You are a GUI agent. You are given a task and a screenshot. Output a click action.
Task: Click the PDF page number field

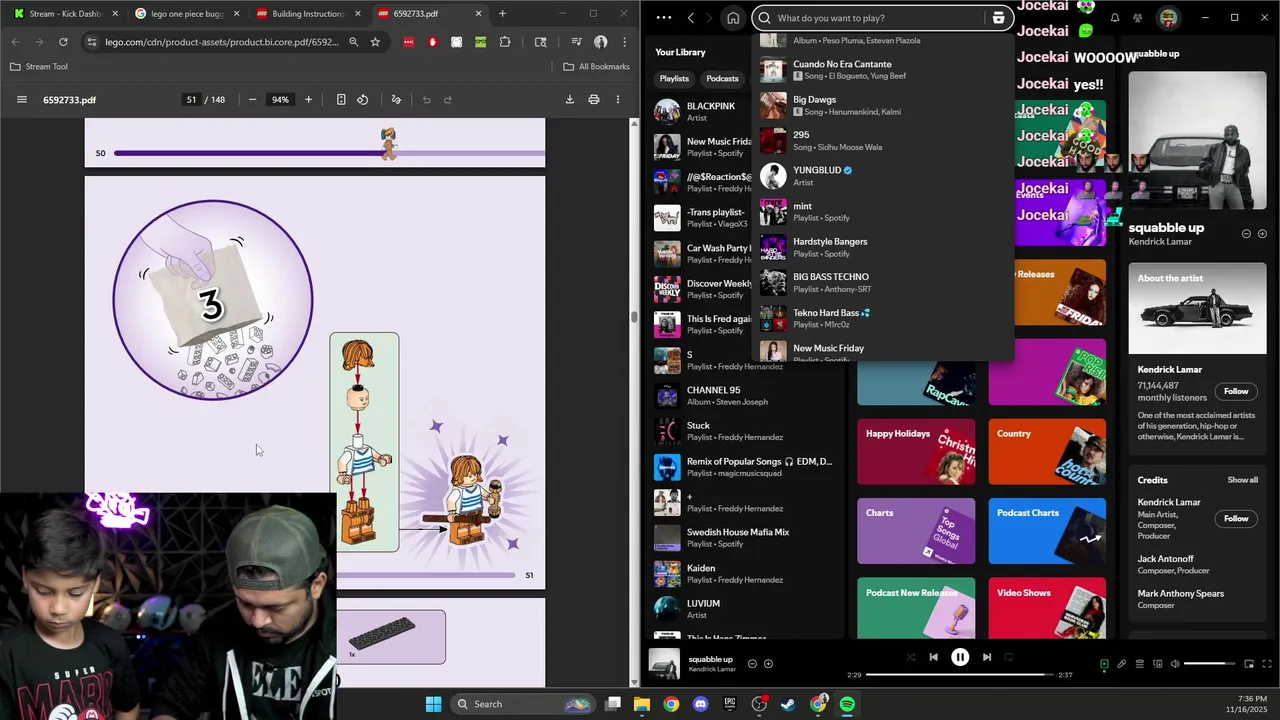191,100
